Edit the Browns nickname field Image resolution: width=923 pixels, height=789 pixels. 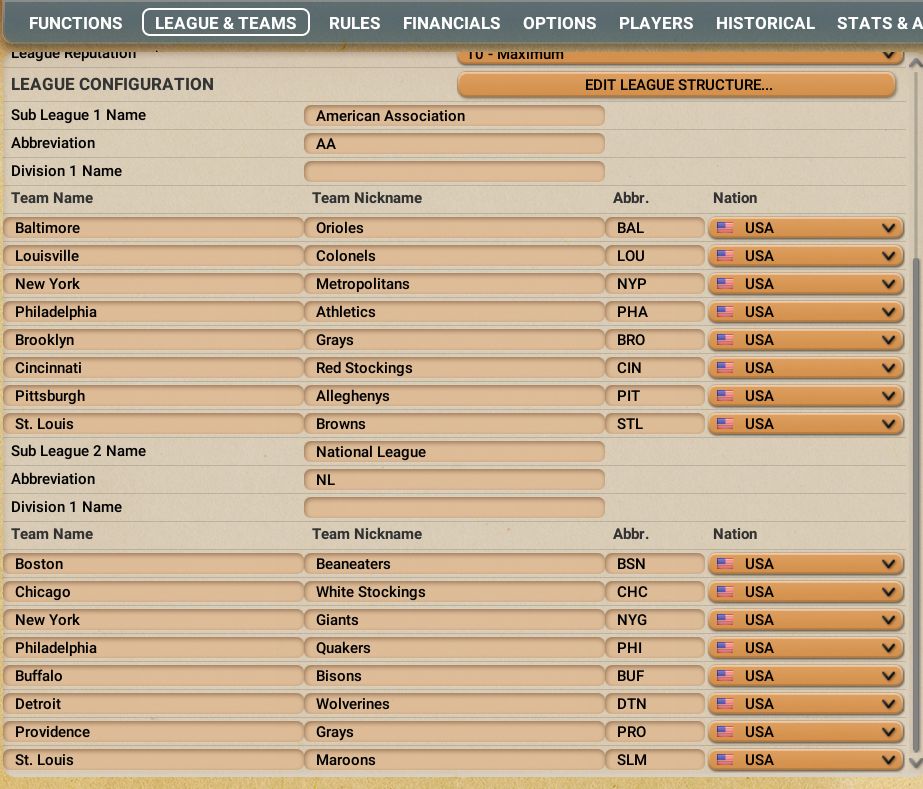tap(454, 424)
